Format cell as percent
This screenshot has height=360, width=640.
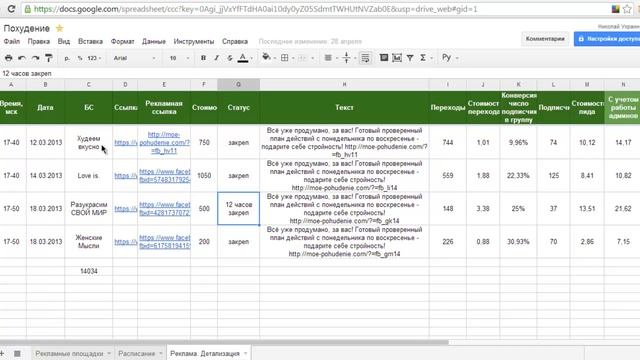(80, 58)
